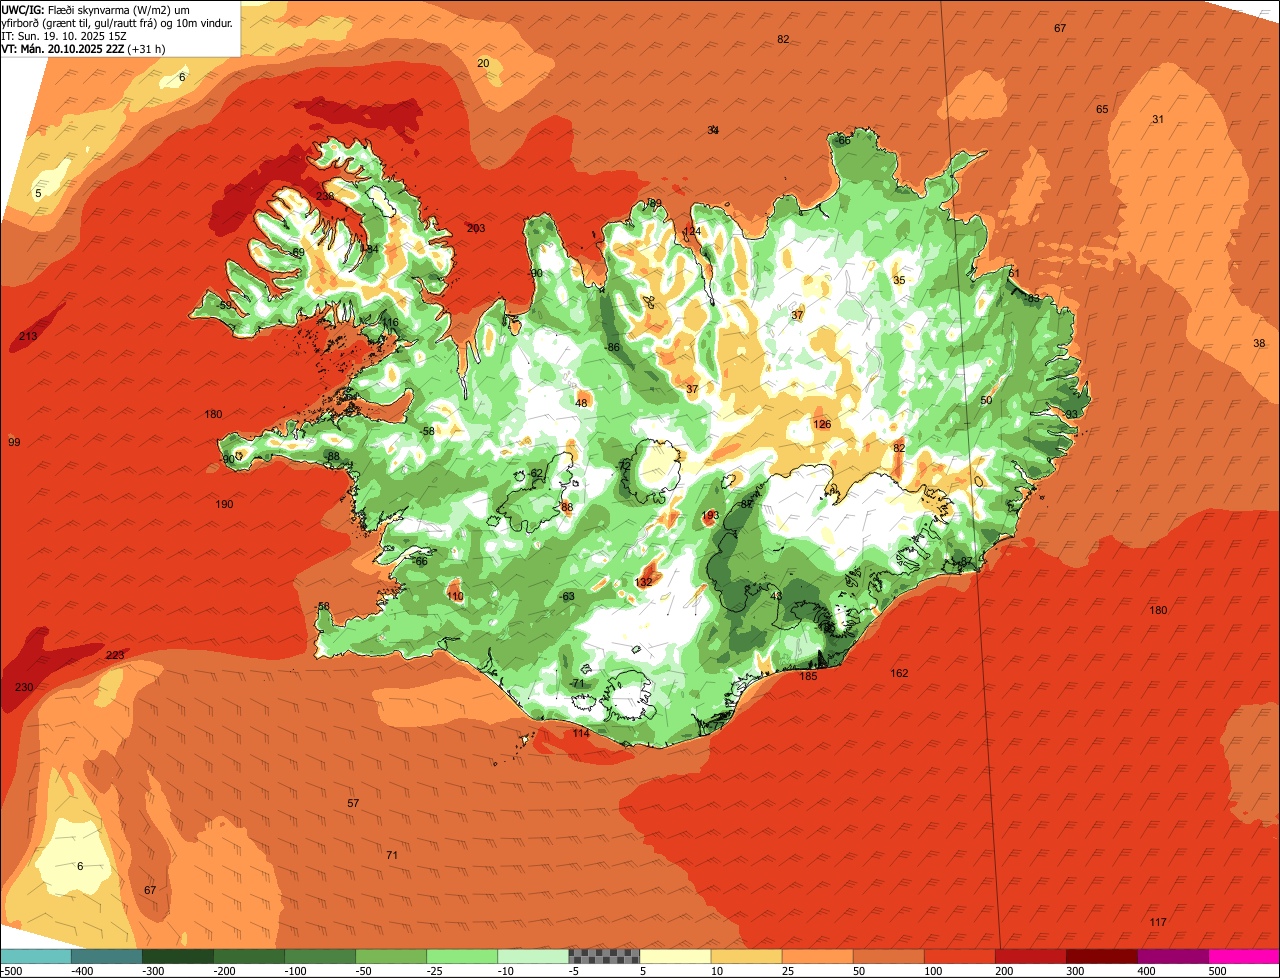The image size is (1280, 978).
Task: Click the map value "190" off the west coast
Action: tap(224, 505)
